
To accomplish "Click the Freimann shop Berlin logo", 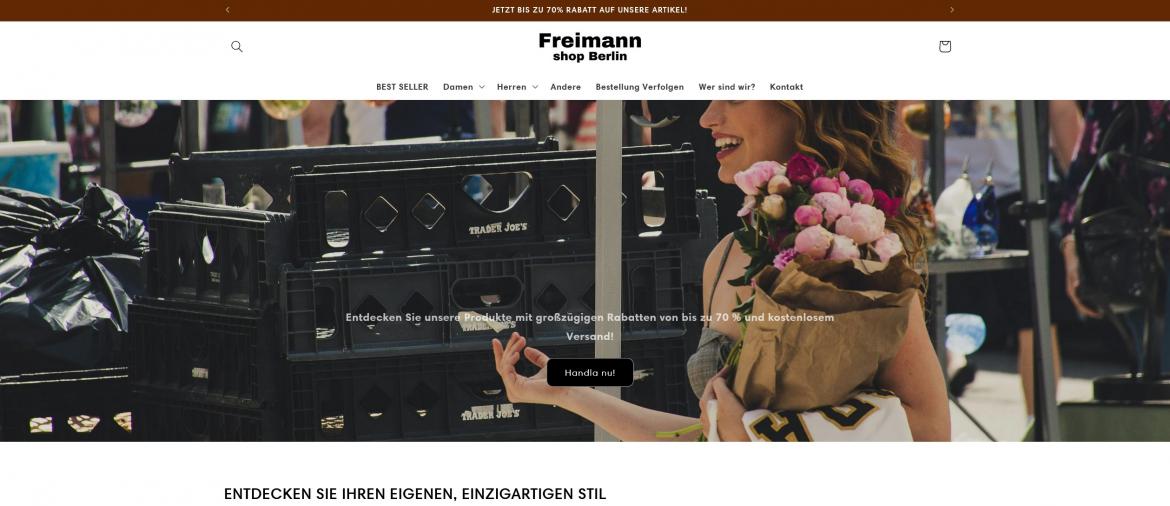I will 589,47.
